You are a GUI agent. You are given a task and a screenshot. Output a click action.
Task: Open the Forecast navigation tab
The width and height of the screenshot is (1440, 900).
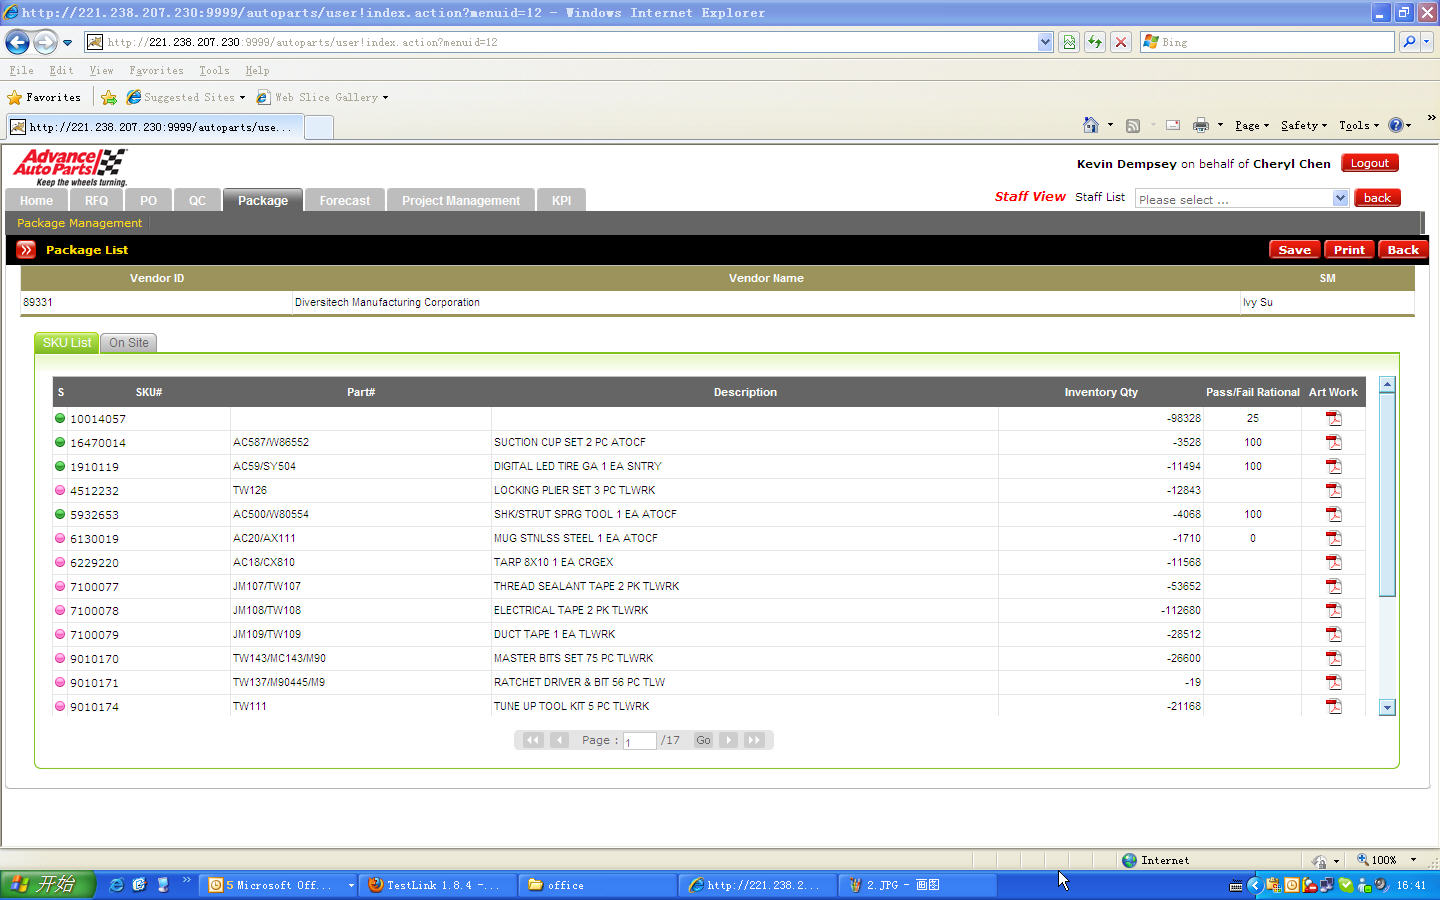click(x=344, y=201)
